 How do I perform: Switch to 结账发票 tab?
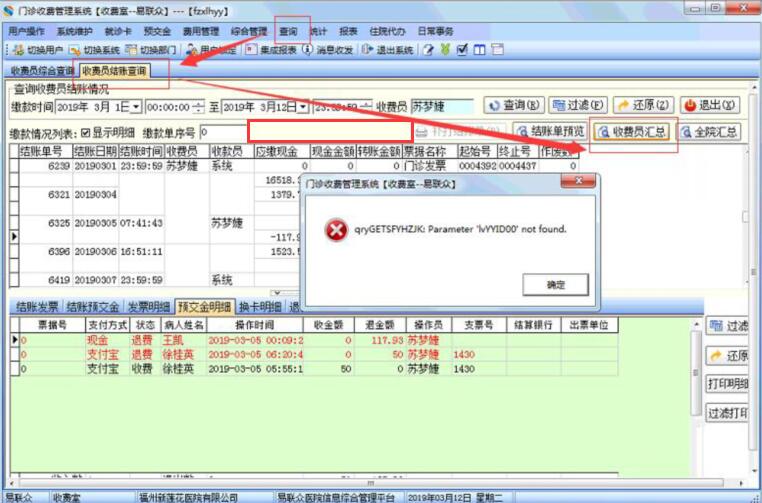coord(37,307)
